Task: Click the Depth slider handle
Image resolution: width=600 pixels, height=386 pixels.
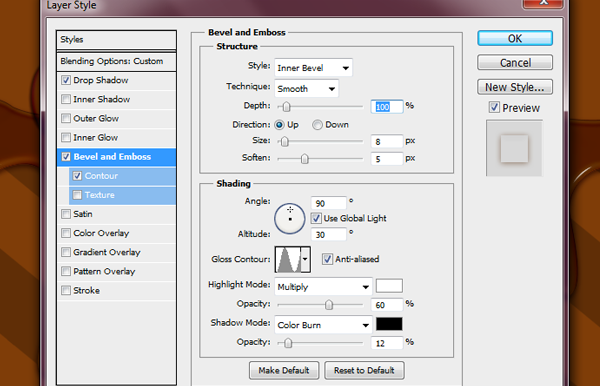Action: (286, 106)
